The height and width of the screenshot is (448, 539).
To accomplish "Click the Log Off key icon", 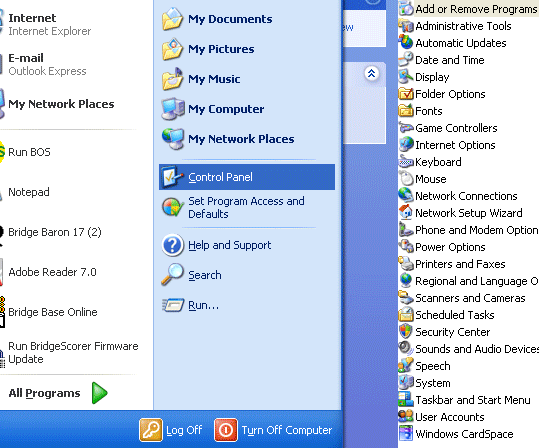I will (151, 430).
